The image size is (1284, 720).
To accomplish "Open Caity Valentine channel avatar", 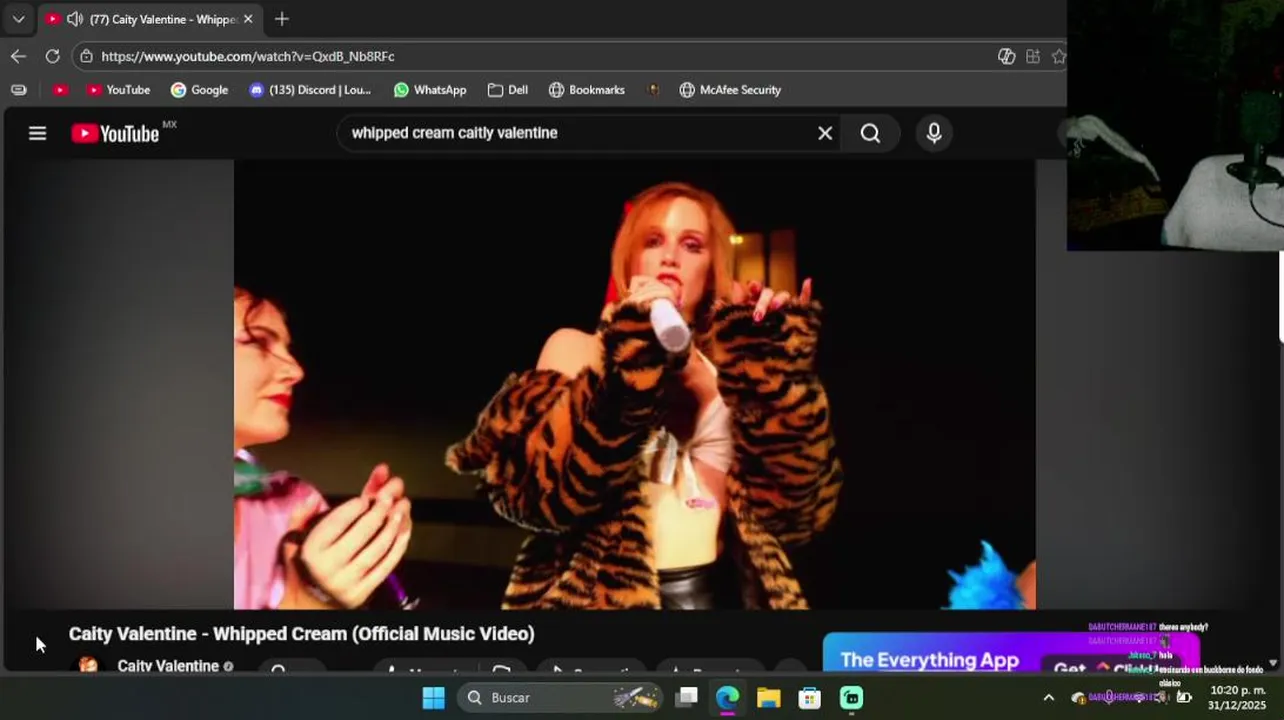I will tap(88, 665).
